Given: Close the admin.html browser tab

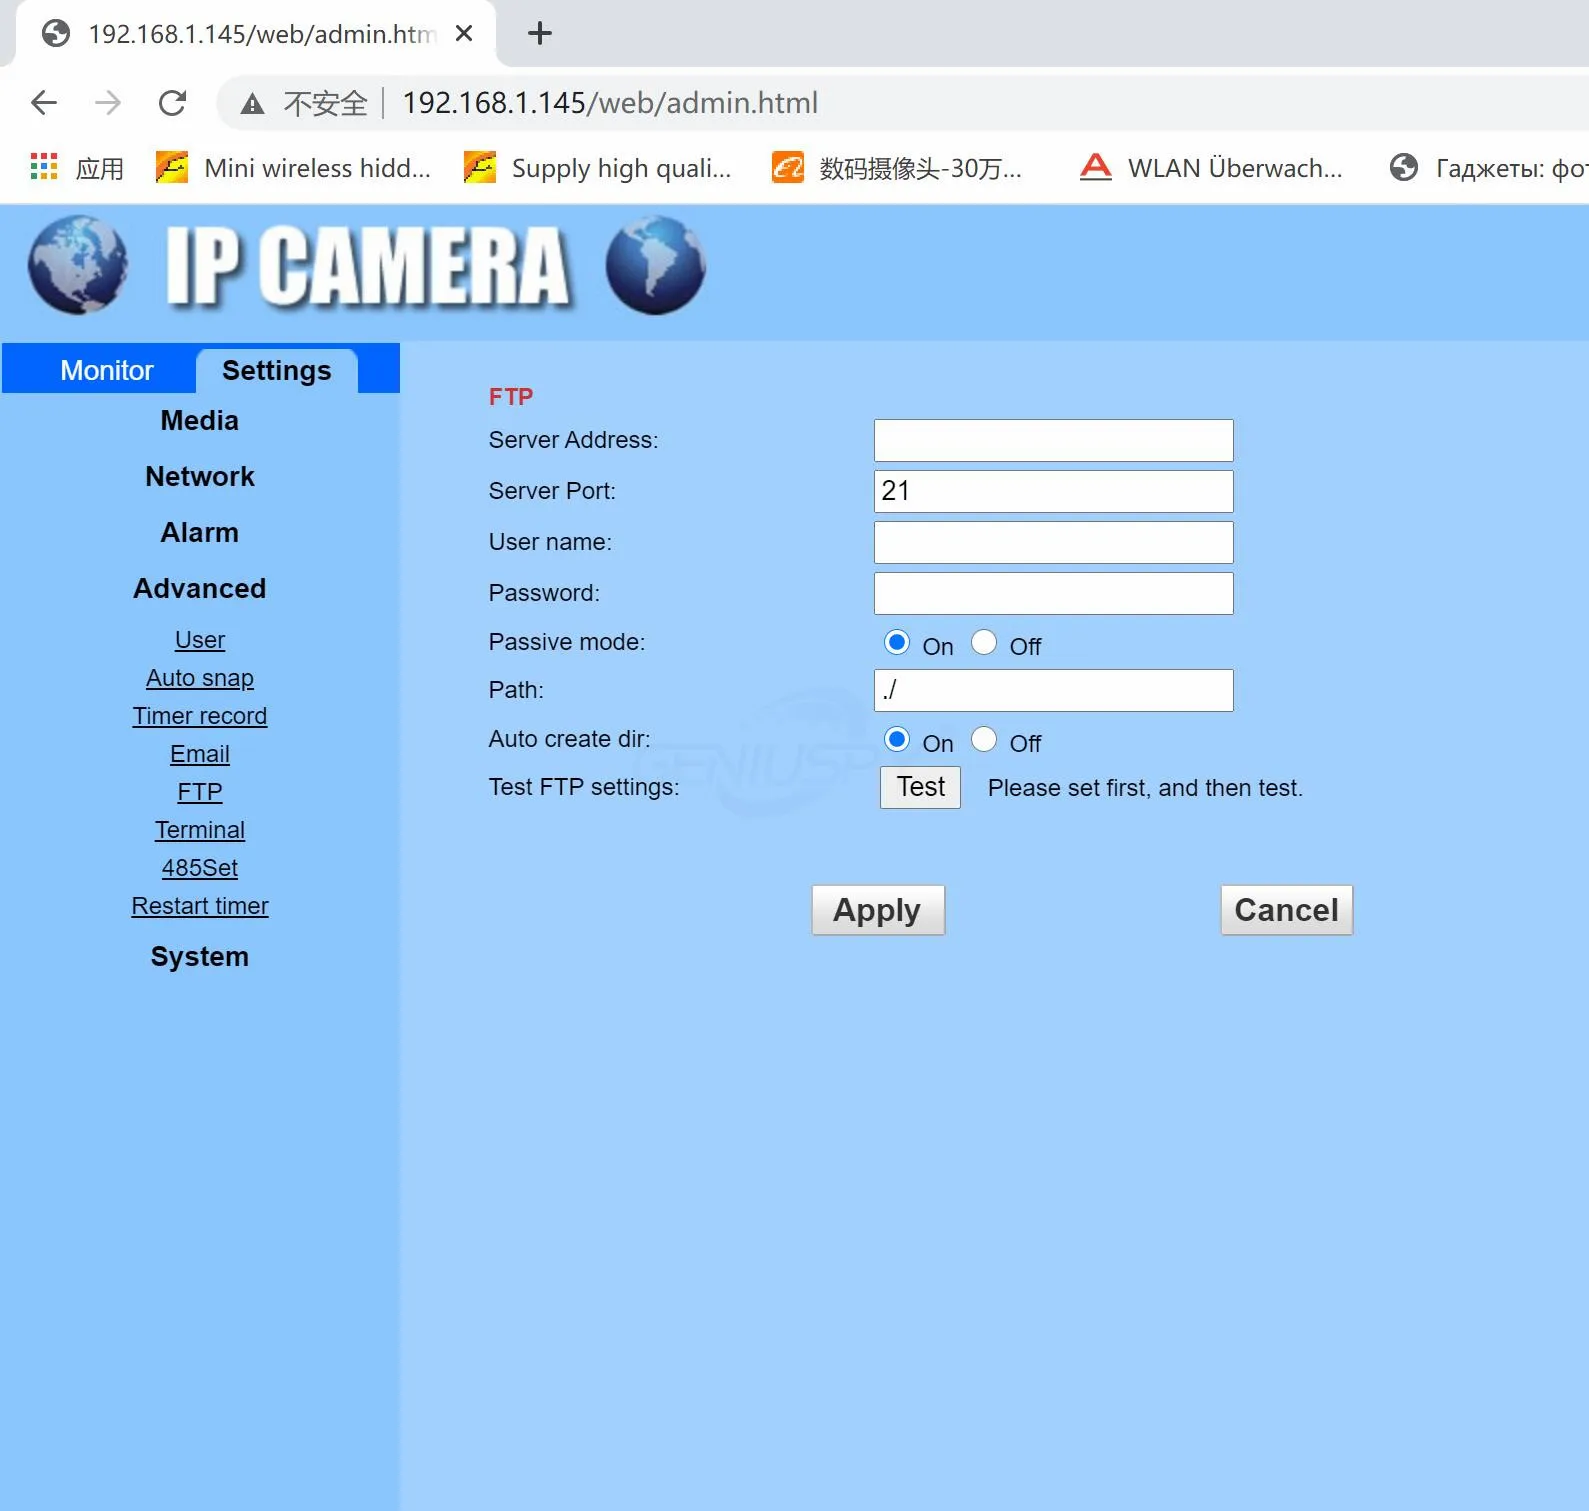Looking at the screenshot, I should (463, 34).
